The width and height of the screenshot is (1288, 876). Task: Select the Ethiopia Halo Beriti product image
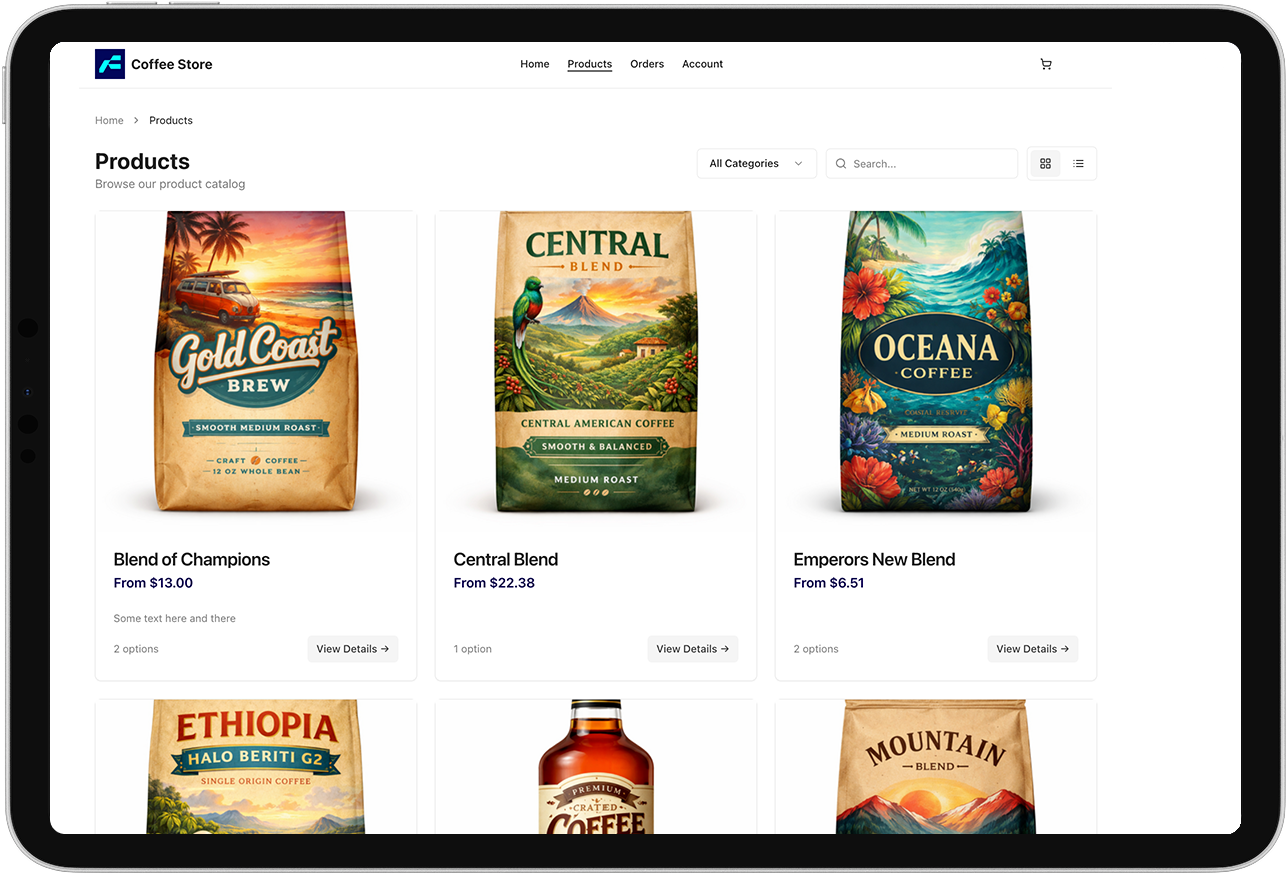[256, 766]
